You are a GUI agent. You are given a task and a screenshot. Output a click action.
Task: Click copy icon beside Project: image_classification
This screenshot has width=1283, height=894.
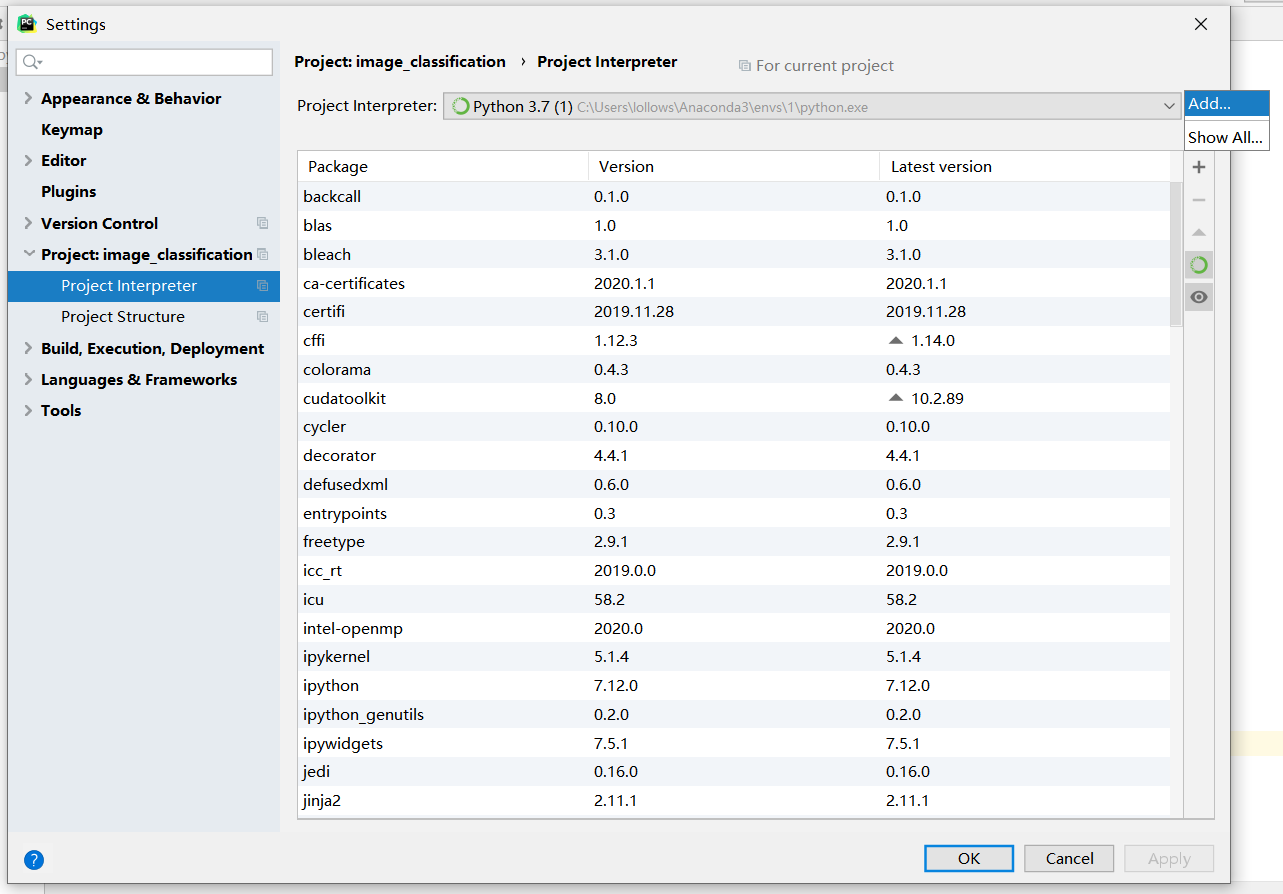[262, 254]
